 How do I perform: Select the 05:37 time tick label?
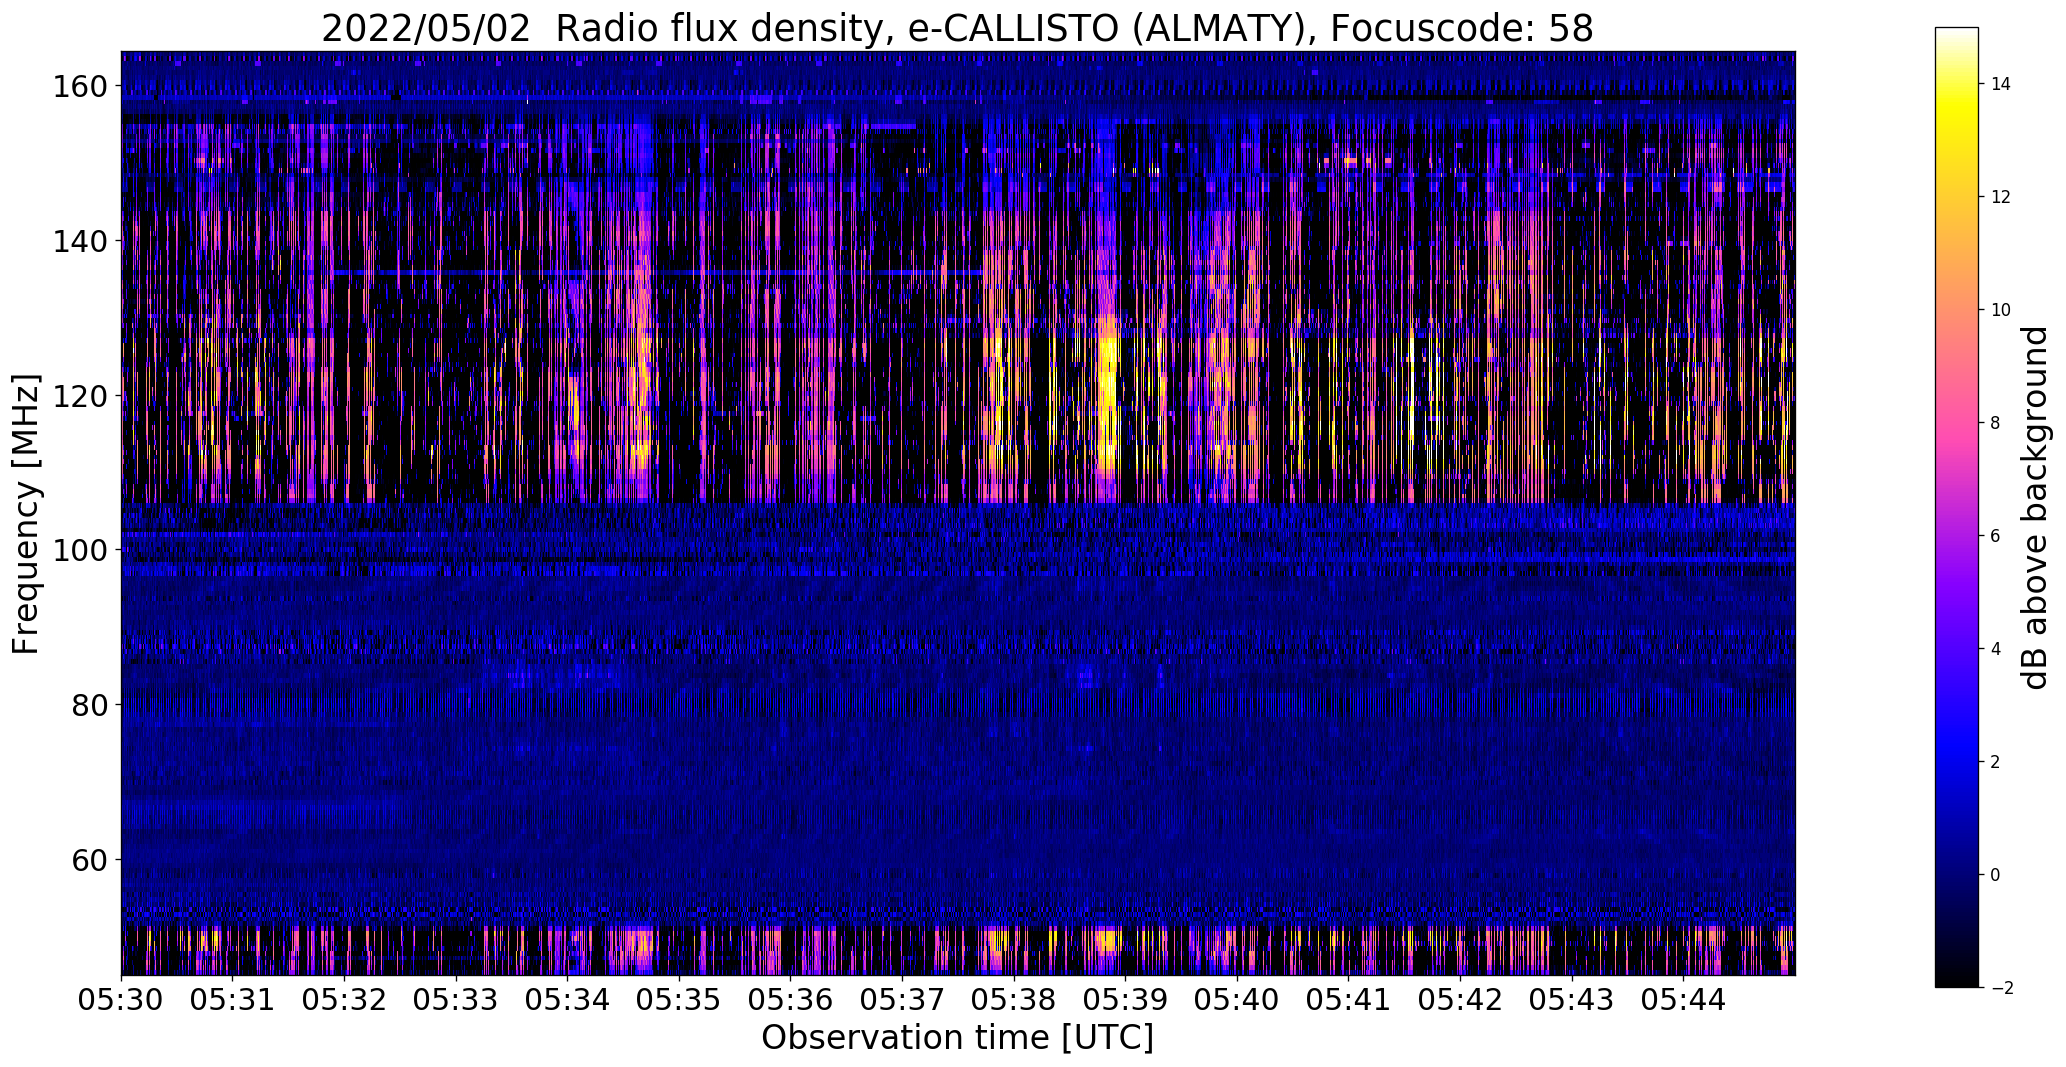pos(903,999)
